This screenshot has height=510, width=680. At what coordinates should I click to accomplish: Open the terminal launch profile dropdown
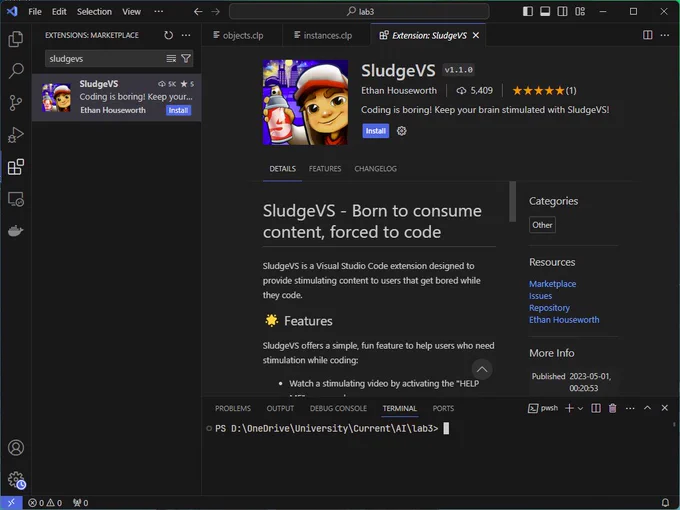coord(580,408)
